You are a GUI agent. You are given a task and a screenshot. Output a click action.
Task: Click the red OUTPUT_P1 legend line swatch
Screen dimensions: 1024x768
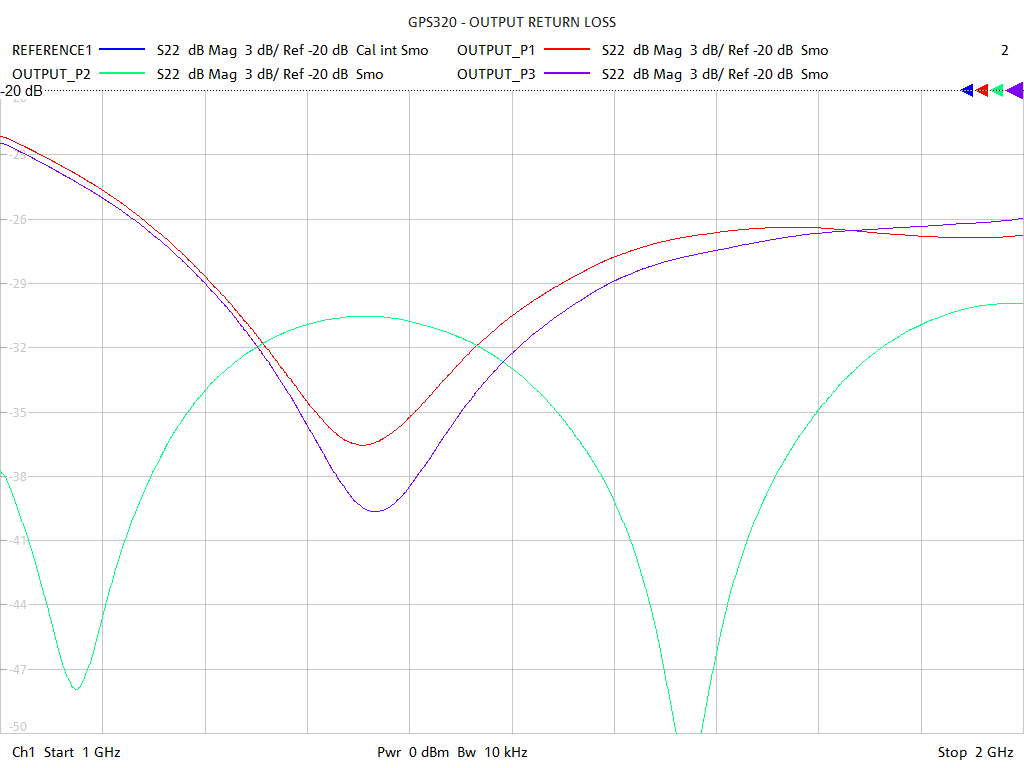point(567,50)
